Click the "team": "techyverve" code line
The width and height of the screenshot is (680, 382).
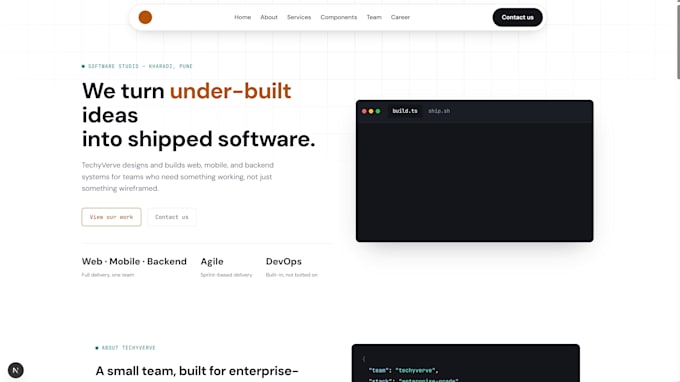[403, 370]
